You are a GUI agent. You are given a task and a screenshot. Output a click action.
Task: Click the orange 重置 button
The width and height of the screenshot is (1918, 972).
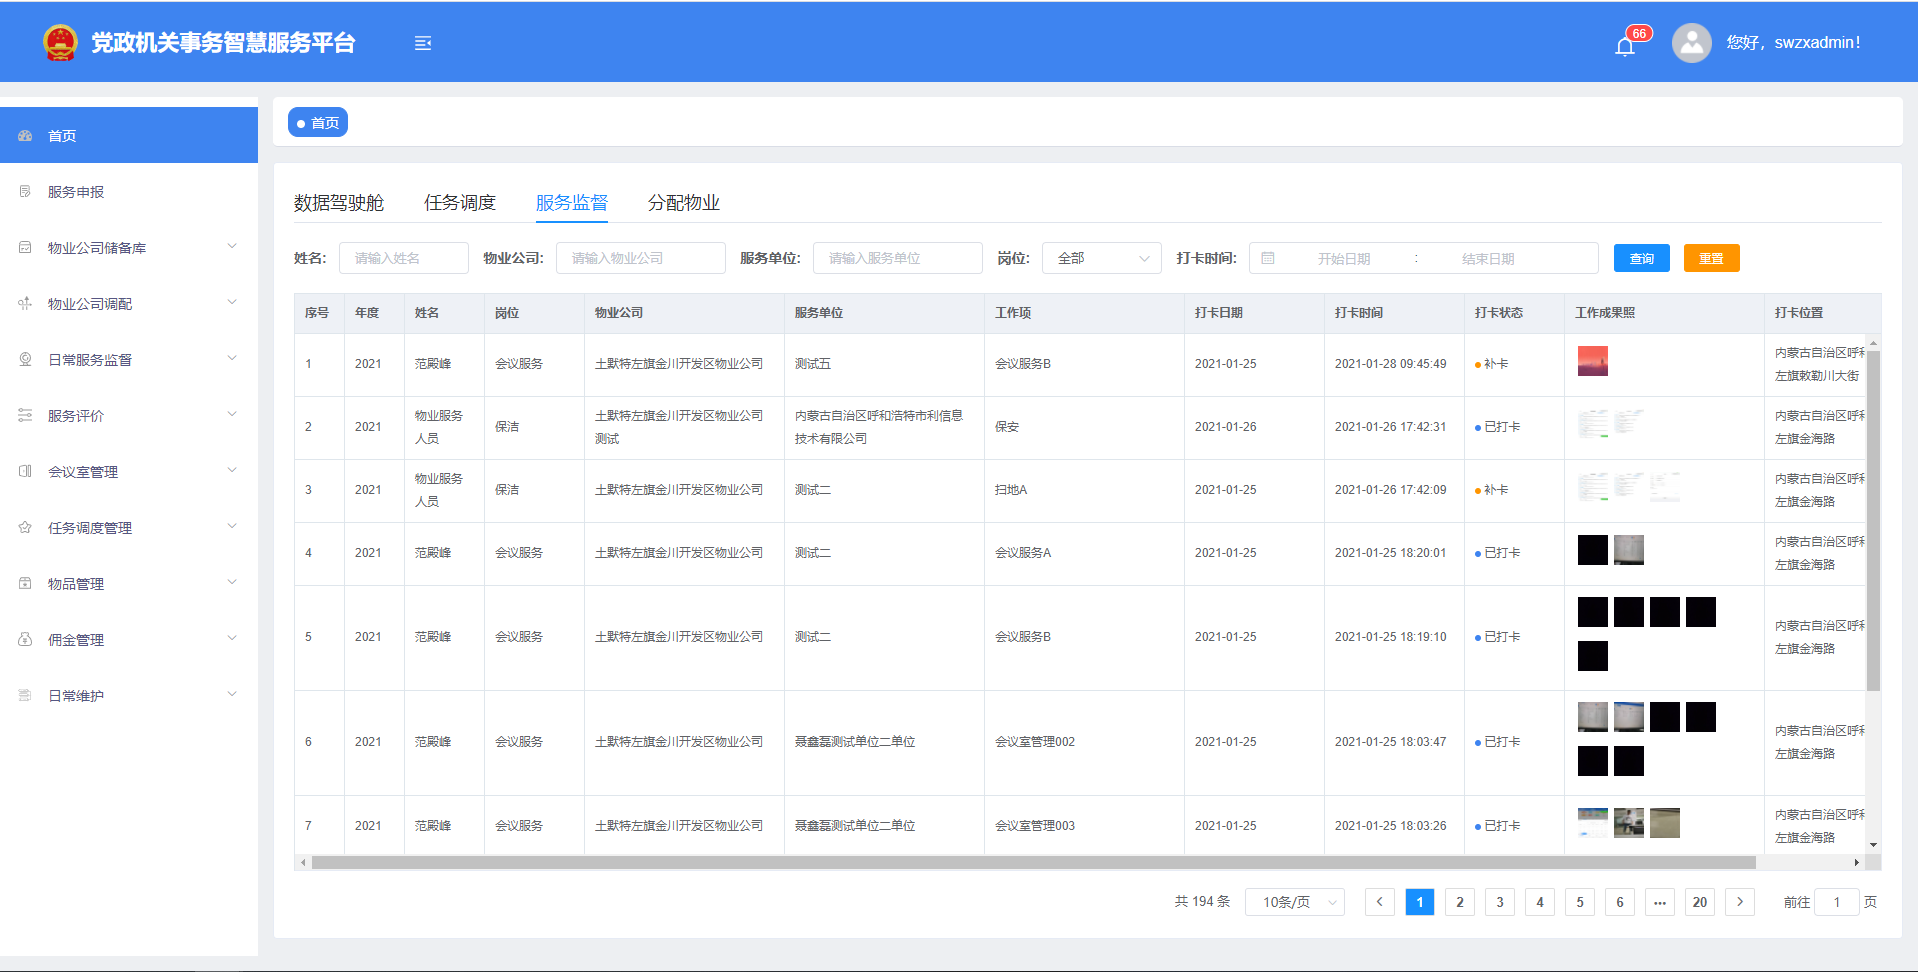[x=1711, y=258]
